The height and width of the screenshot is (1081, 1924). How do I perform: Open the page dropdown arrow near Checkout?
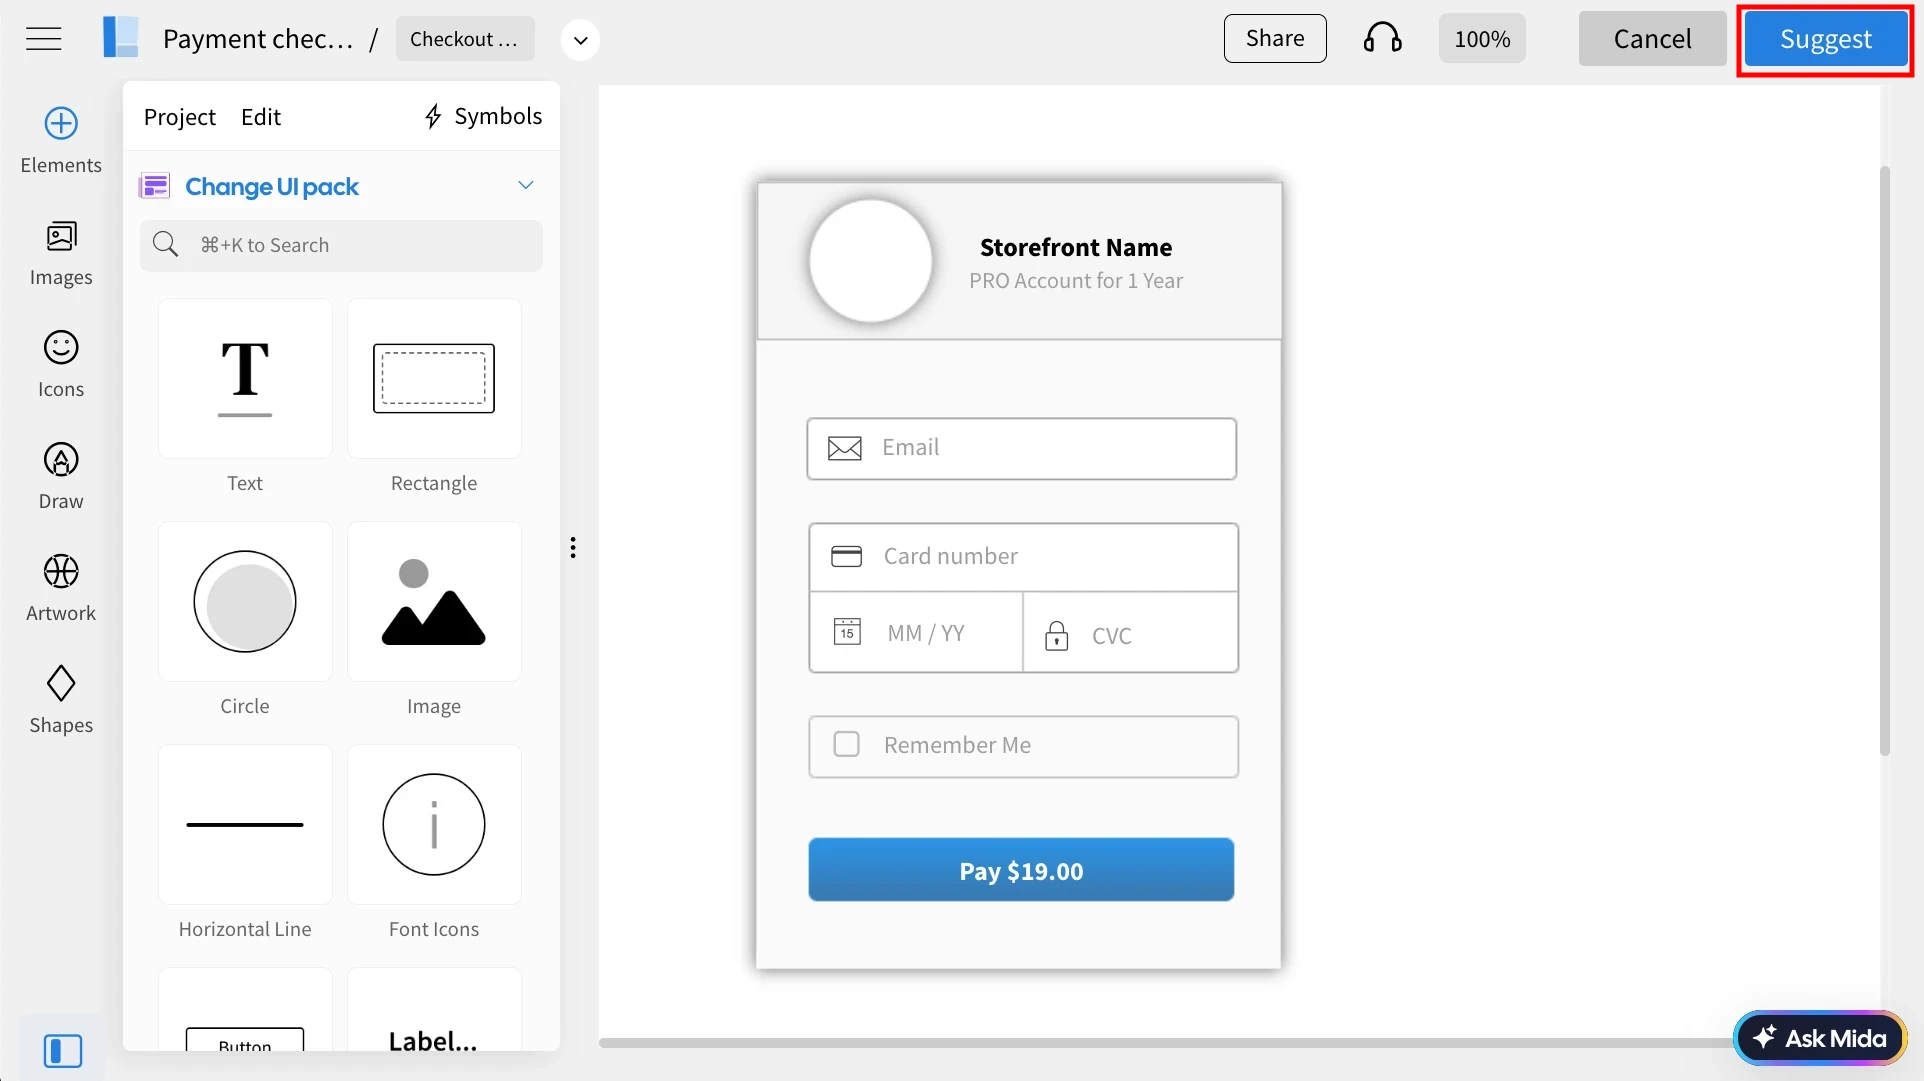pos(580,40)
